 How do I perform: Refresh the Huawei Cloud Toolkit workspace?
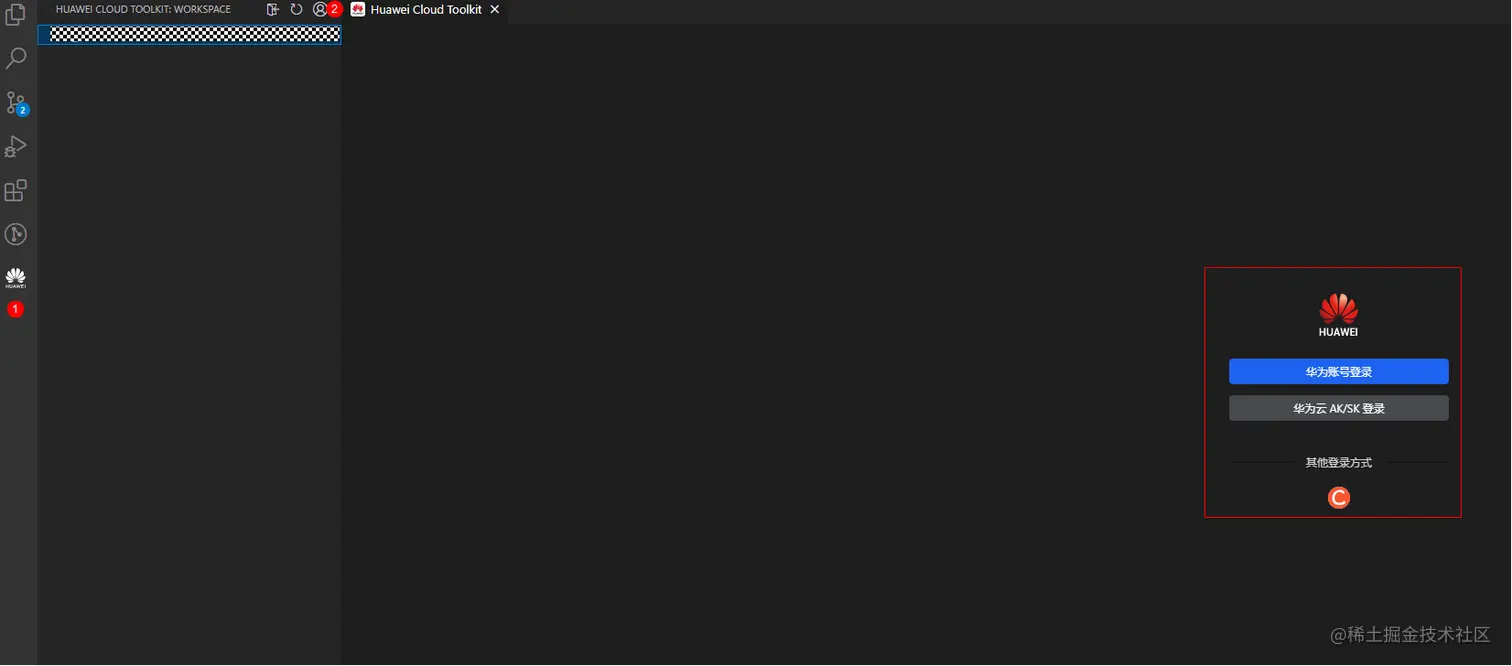click(297, 9)
